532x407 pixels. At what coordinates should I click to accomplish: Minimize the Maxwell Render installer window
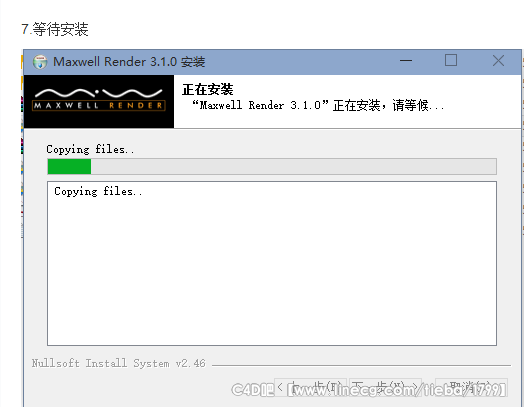(x=406, y=61)
